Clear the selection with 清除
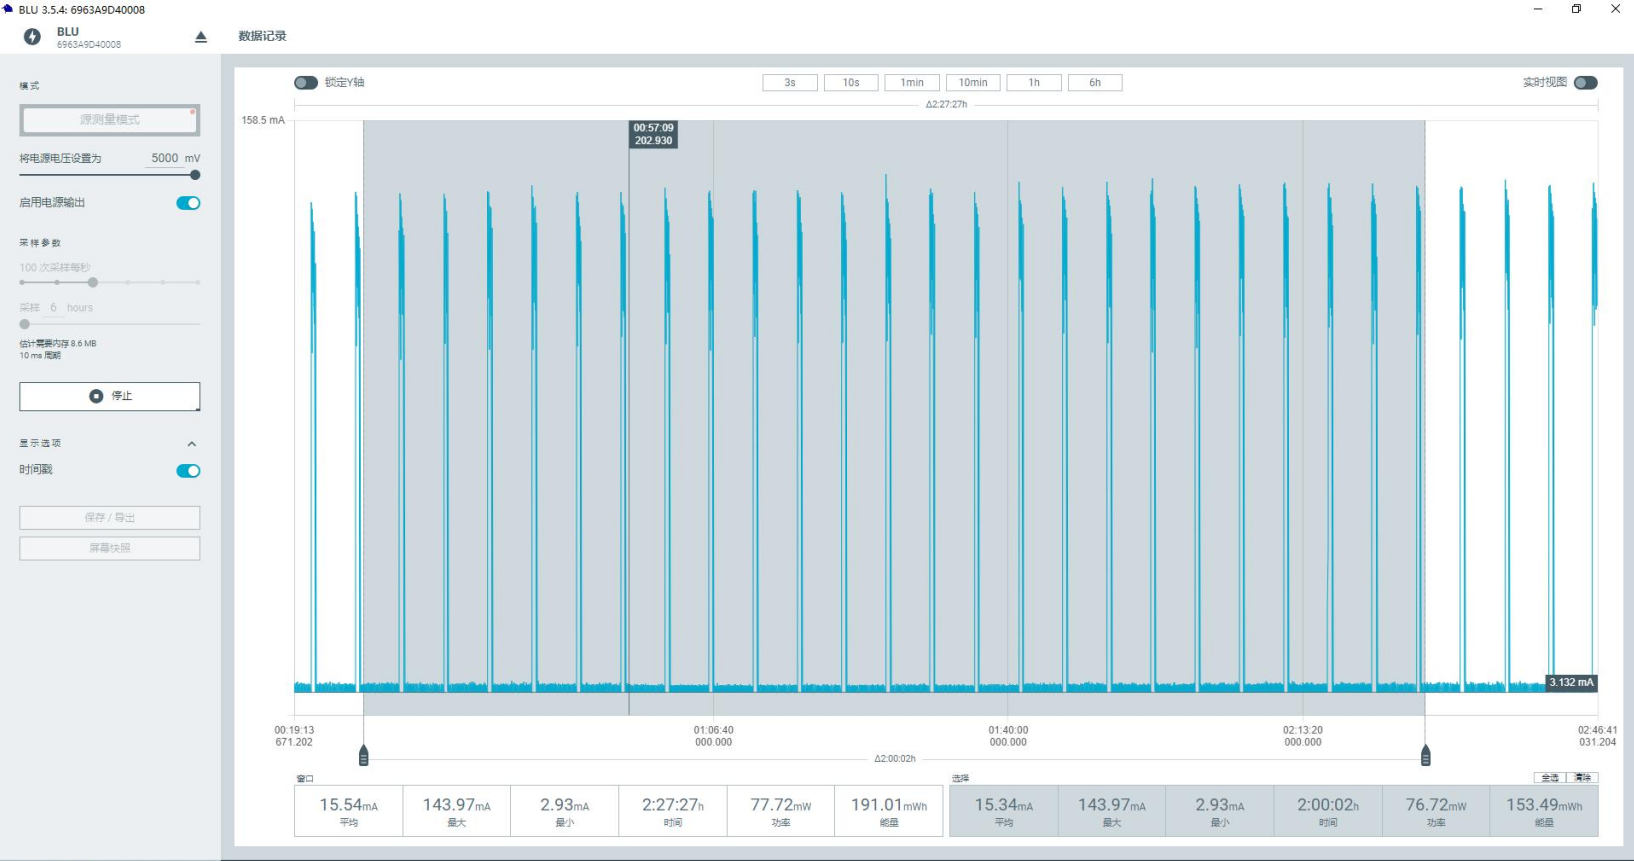This screenshot has width=1634, height=861. (x=1582, y=777)
